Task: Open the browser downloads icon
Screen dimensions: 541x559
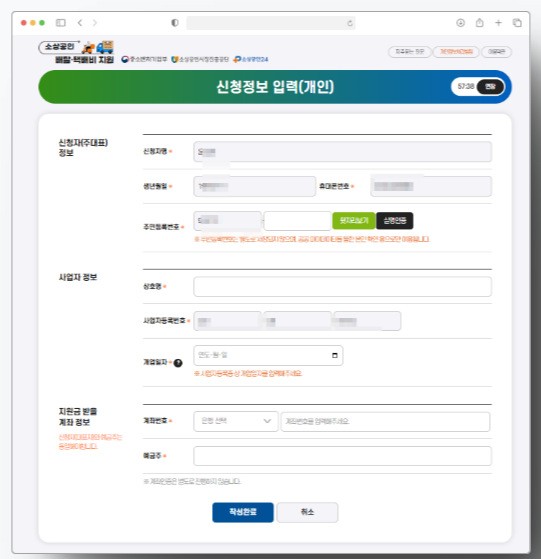Action: (460, 23)
